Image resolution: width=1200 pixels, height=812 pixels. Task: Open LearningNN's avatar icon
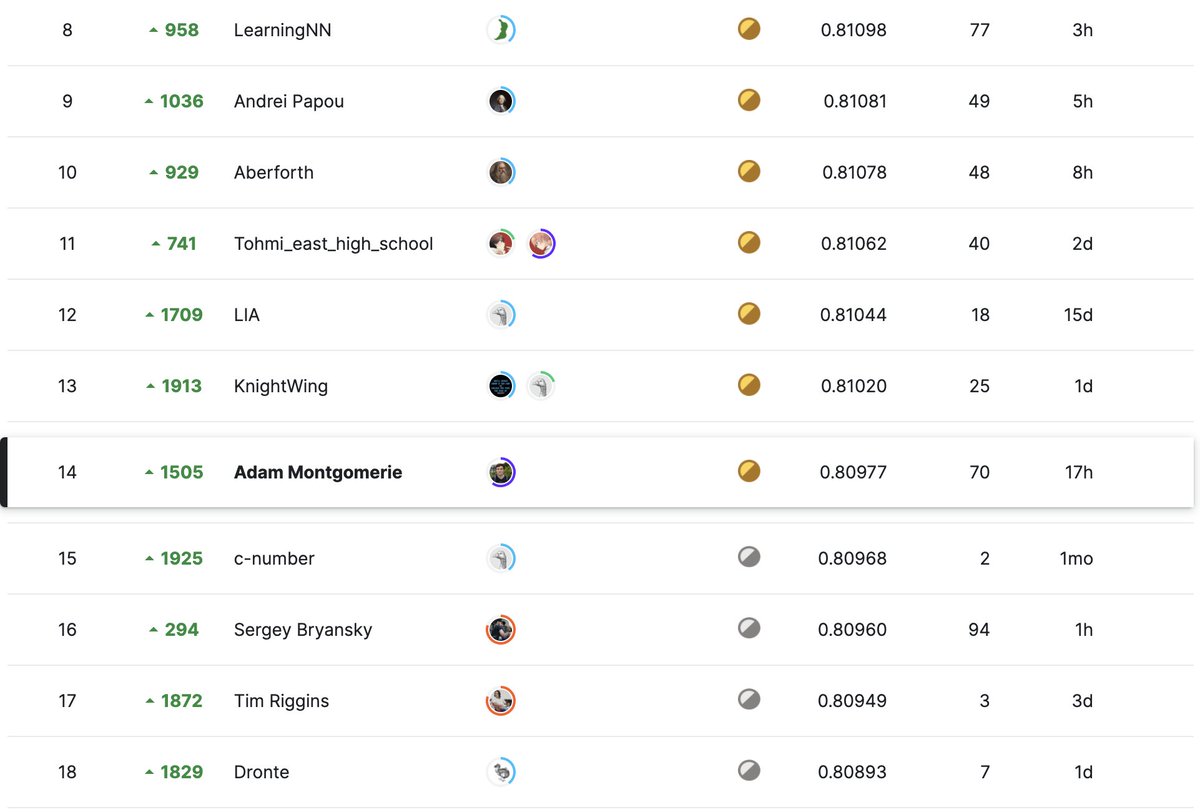pos(501,30)
